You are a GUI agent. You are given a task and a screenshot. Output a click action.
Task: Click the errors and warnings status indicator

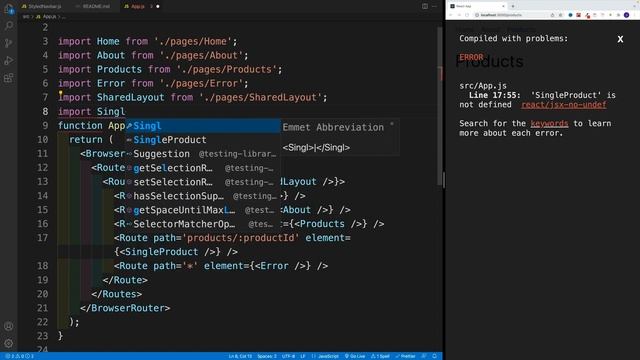[20, 356]
